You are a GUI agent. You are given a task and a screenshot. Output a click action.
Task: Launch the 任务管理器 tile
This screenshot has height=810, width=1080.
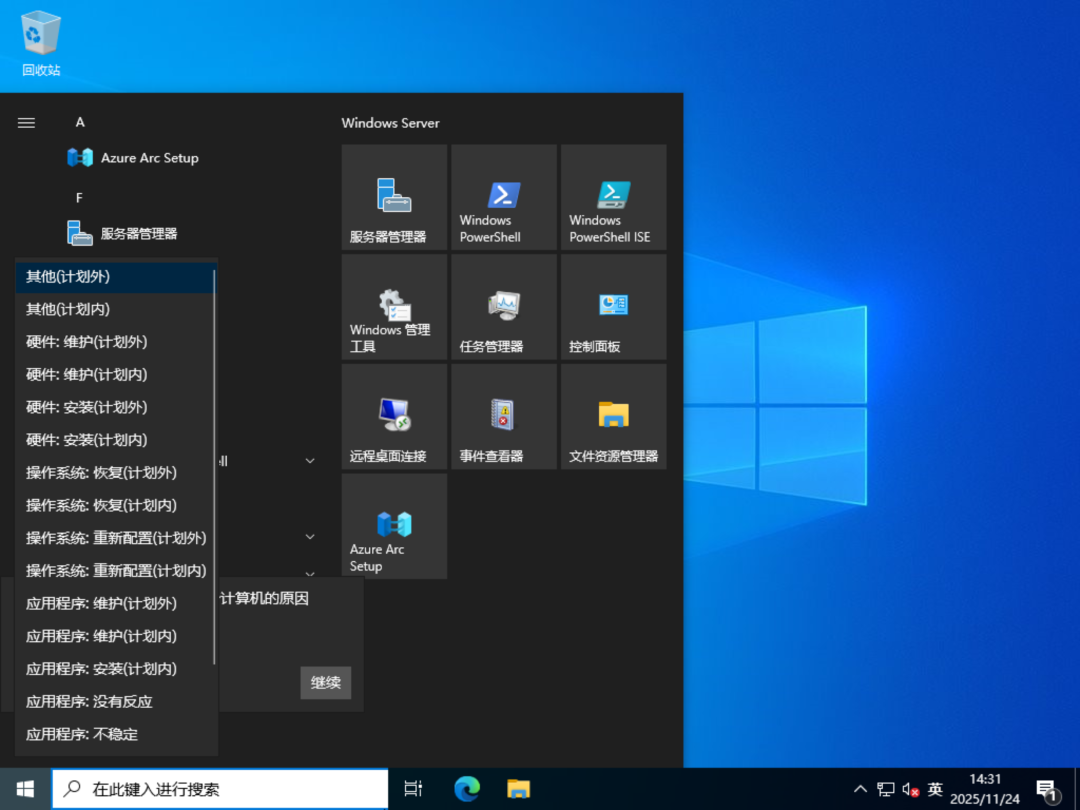point(503,307)
